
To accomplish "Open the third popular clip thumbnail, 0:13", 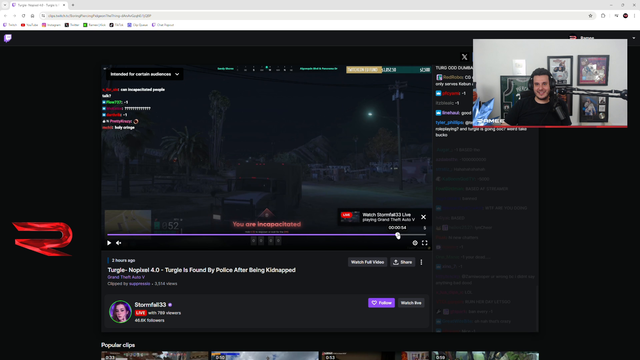I will pyautogui.click(x=375, y=356).
